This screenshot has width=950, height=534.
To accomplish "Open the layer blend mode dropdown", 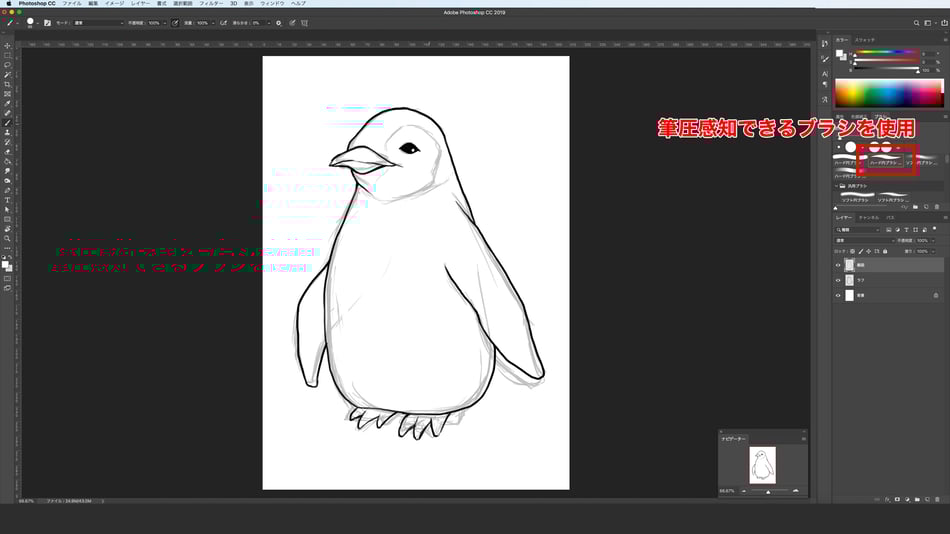I will coord(860,240).
